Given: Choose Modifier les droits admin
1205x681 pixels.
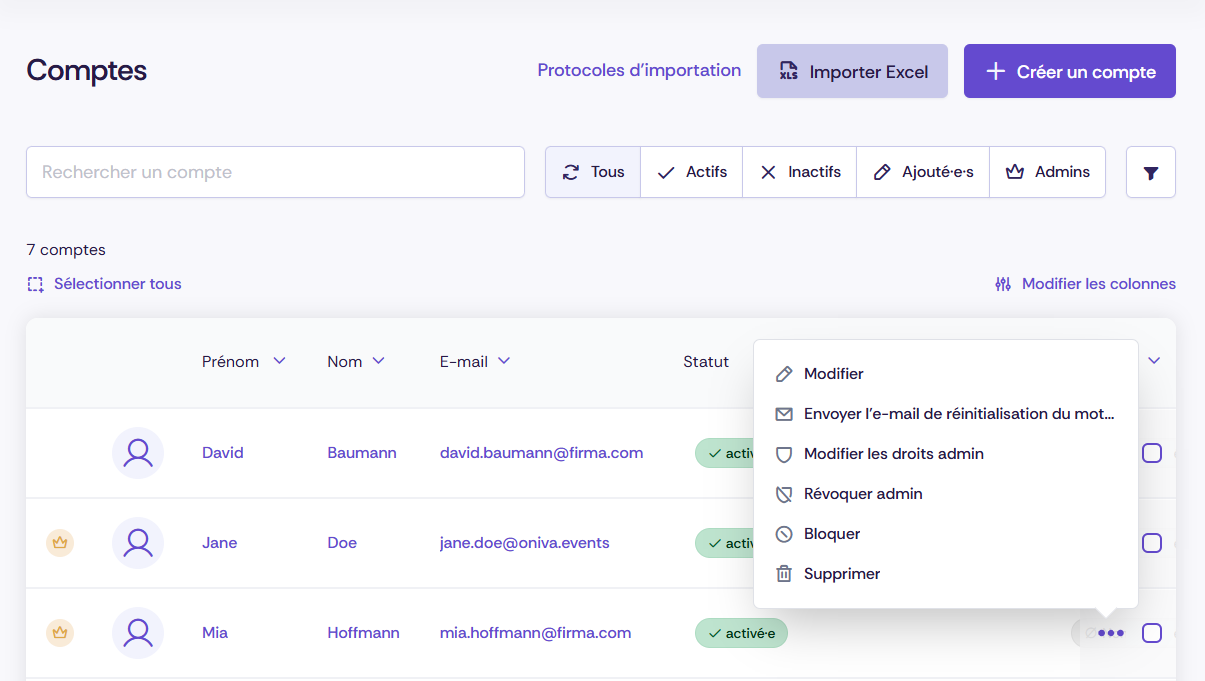Looking at the screenshot, I should tap(946, 454).
